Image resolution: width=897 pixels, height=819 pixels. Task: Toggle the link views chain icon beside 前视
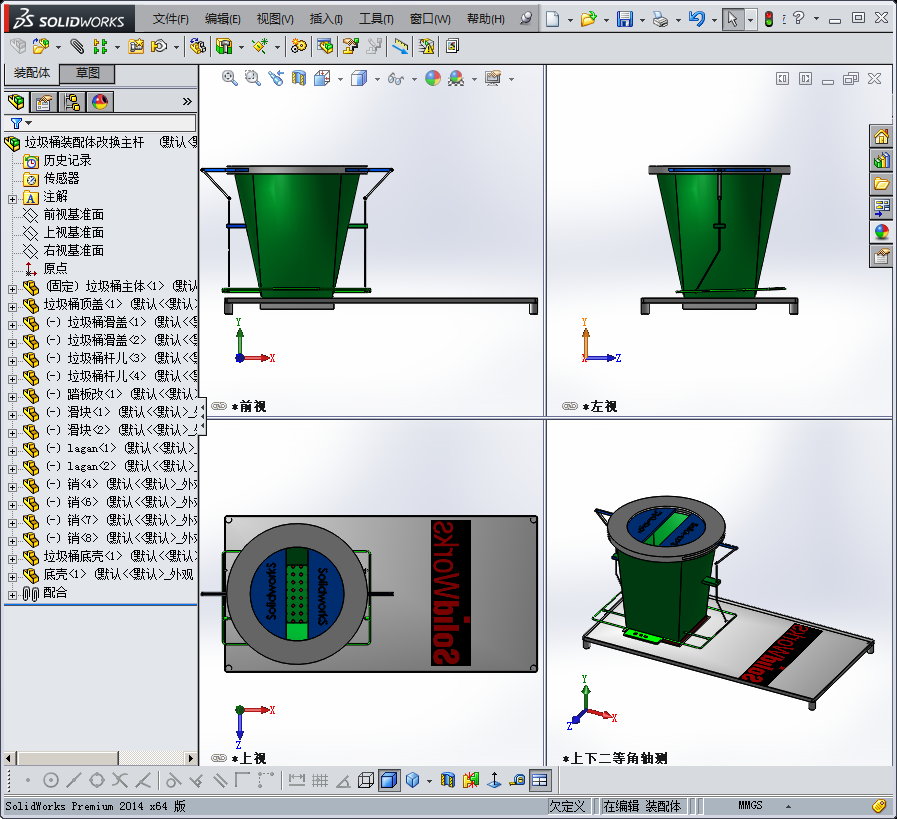pyautogui.click(x=219, y=406)
